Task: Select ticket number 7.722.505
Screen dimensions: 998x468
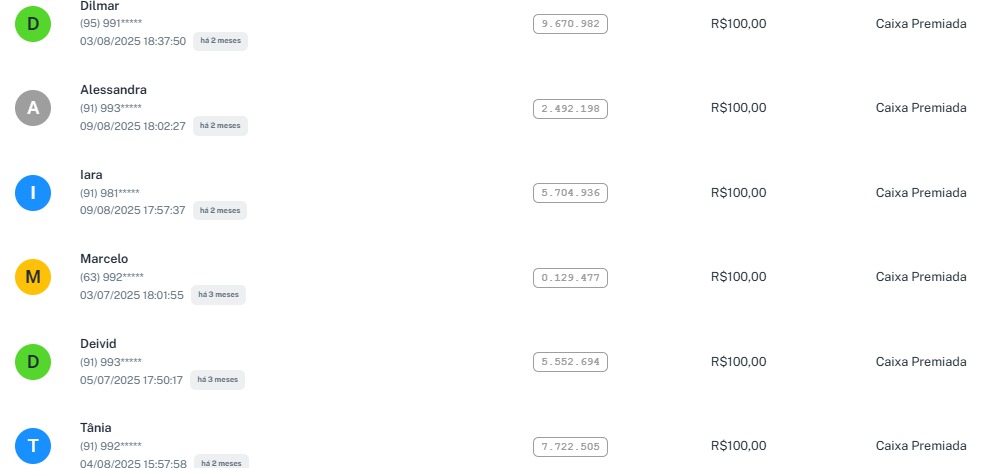Action: tap(570, 446)
